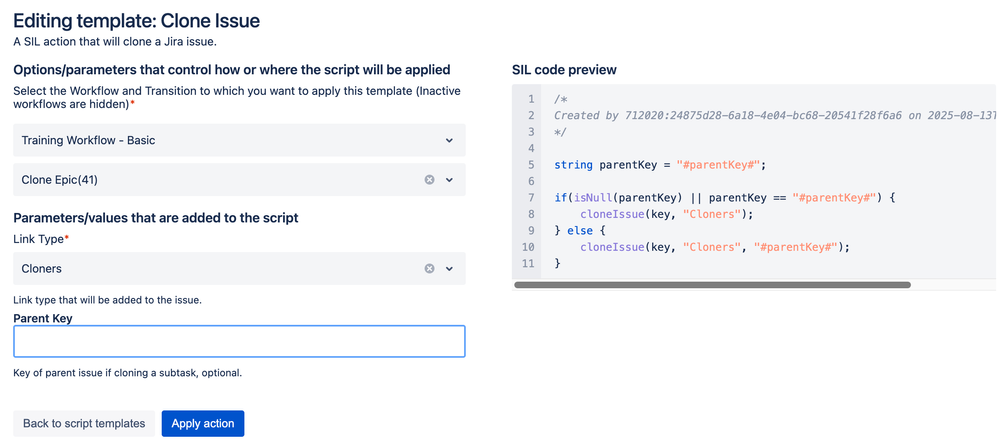Viewport: 999px width, 444px height.
Task: Expand the Clone Epic(41) transition dropdown chevron
Action: (449, 180)
